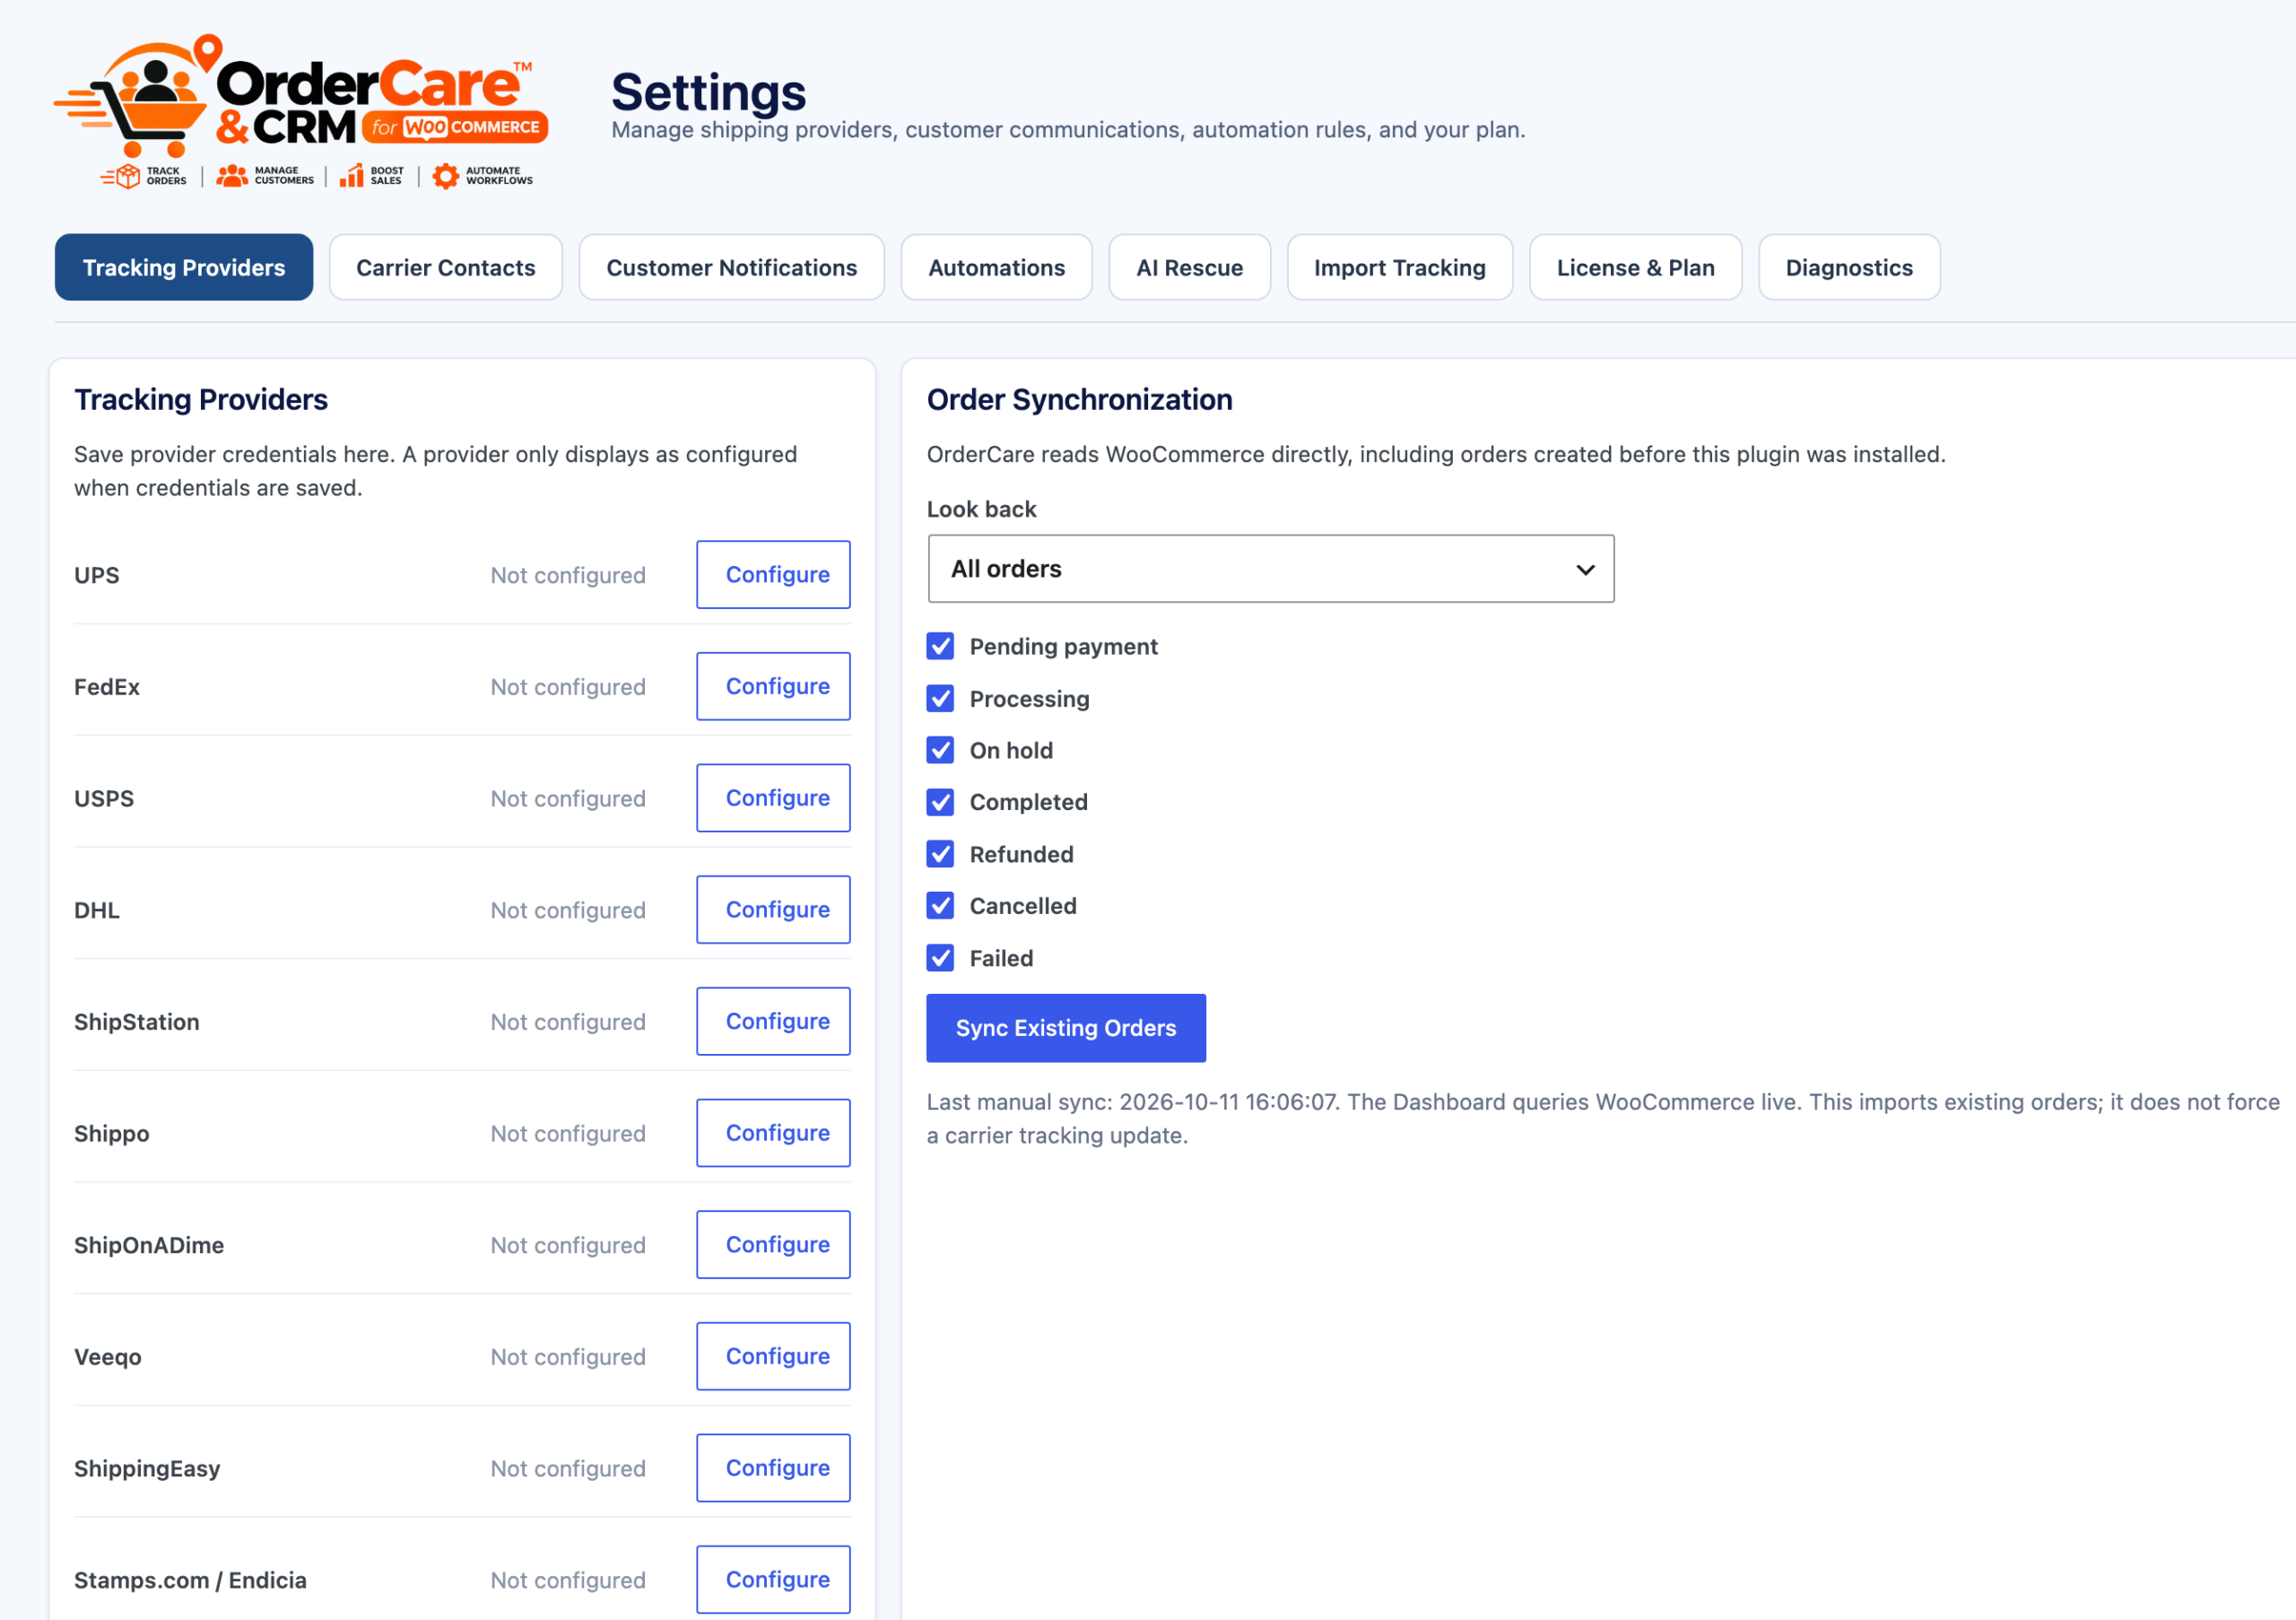Viewport: 2296px width, 1620px height.
Task: Set up DHL via Configure
Action: tap(774, 910)
